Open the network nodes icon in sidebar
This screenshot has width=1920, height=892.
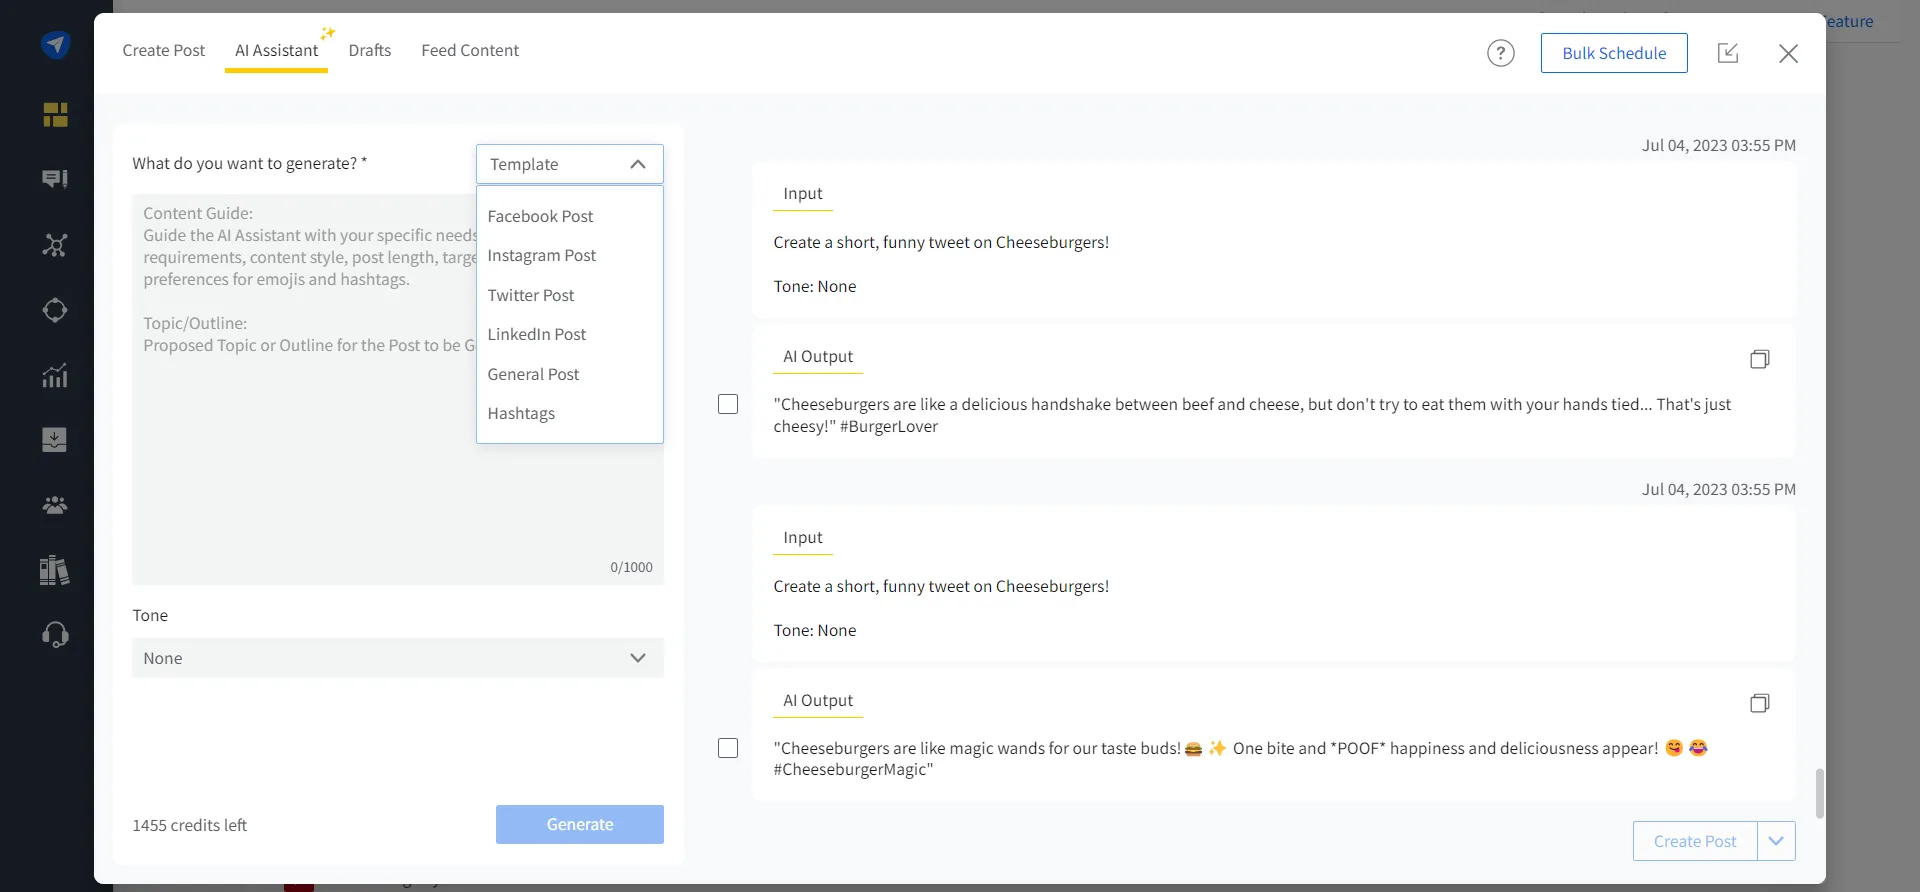point(55,245)
